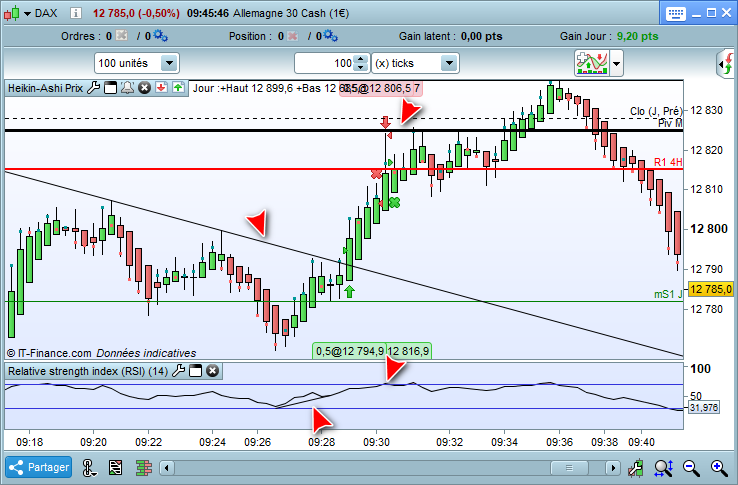This screenshot has height=485, width=738.
Task: Expand the side panel at right edge
Action: [x=726, y=63]
